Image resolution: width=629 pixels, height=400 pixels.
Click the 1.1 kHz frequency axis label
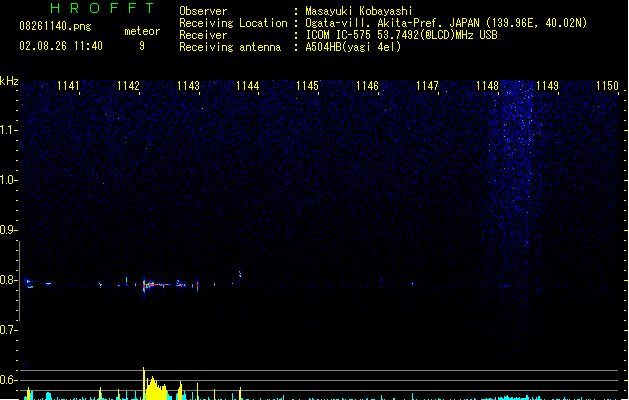pos(8,130)
